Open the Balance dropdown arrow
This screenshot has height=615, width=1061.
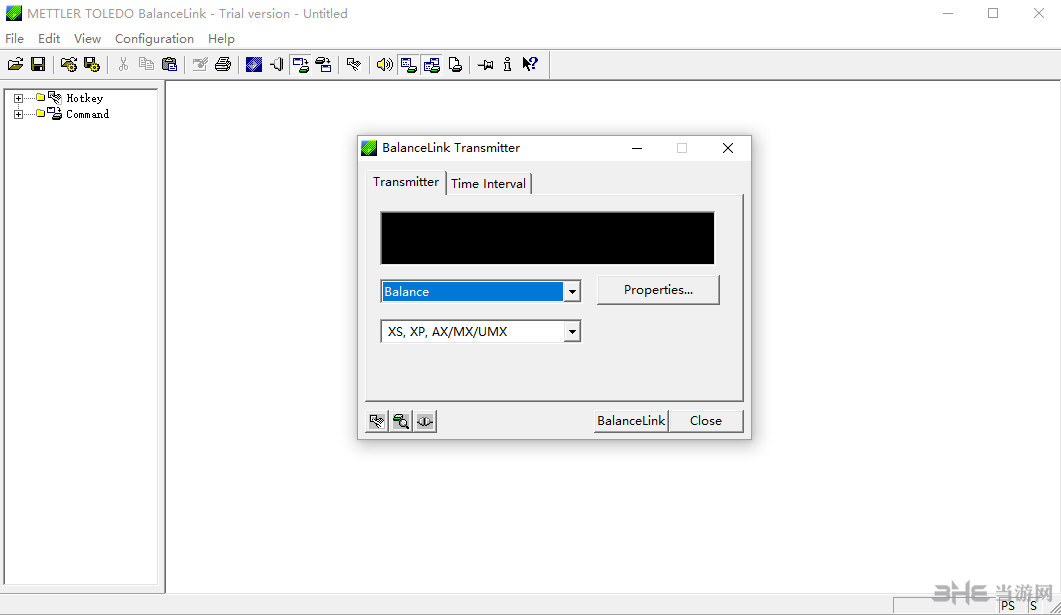point(572,292)
